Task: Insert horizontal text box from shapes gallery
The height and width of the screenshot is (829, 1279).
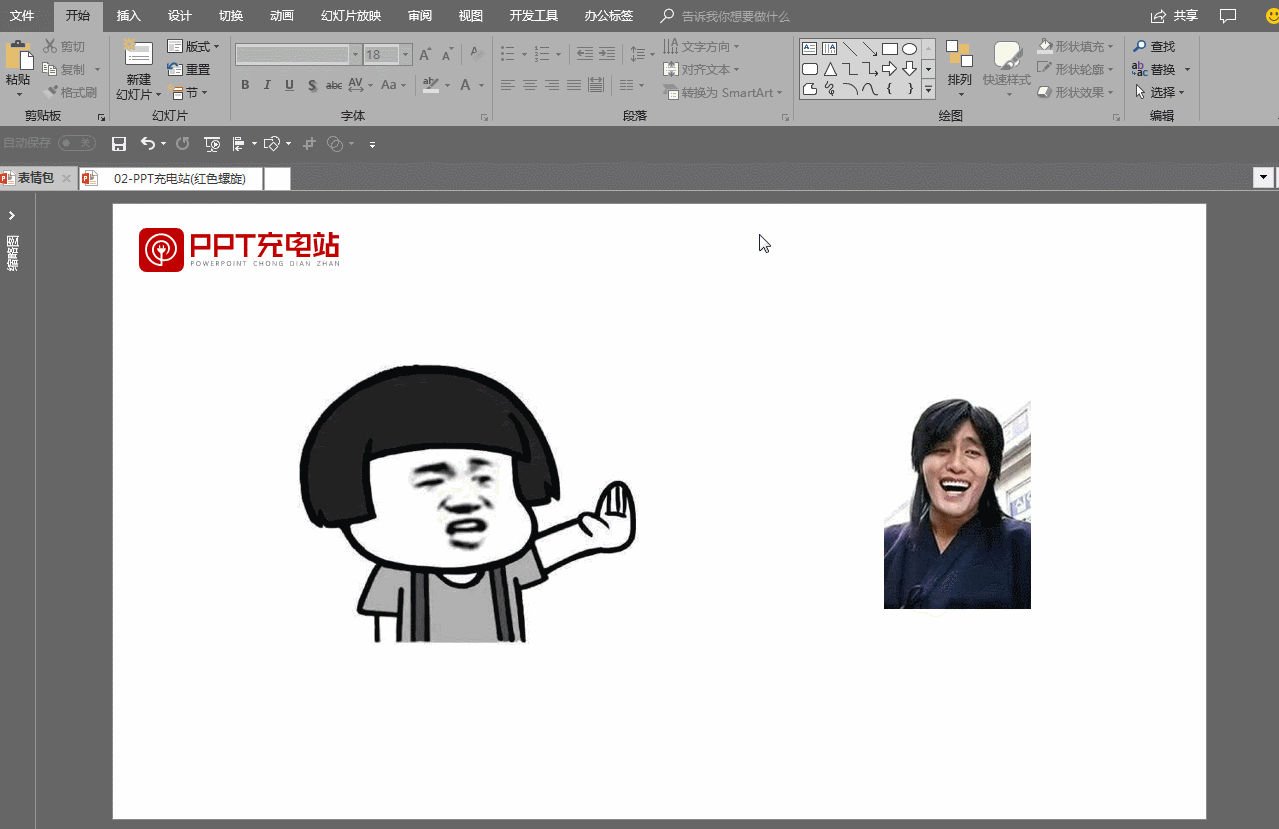Action: pos(810,49)
